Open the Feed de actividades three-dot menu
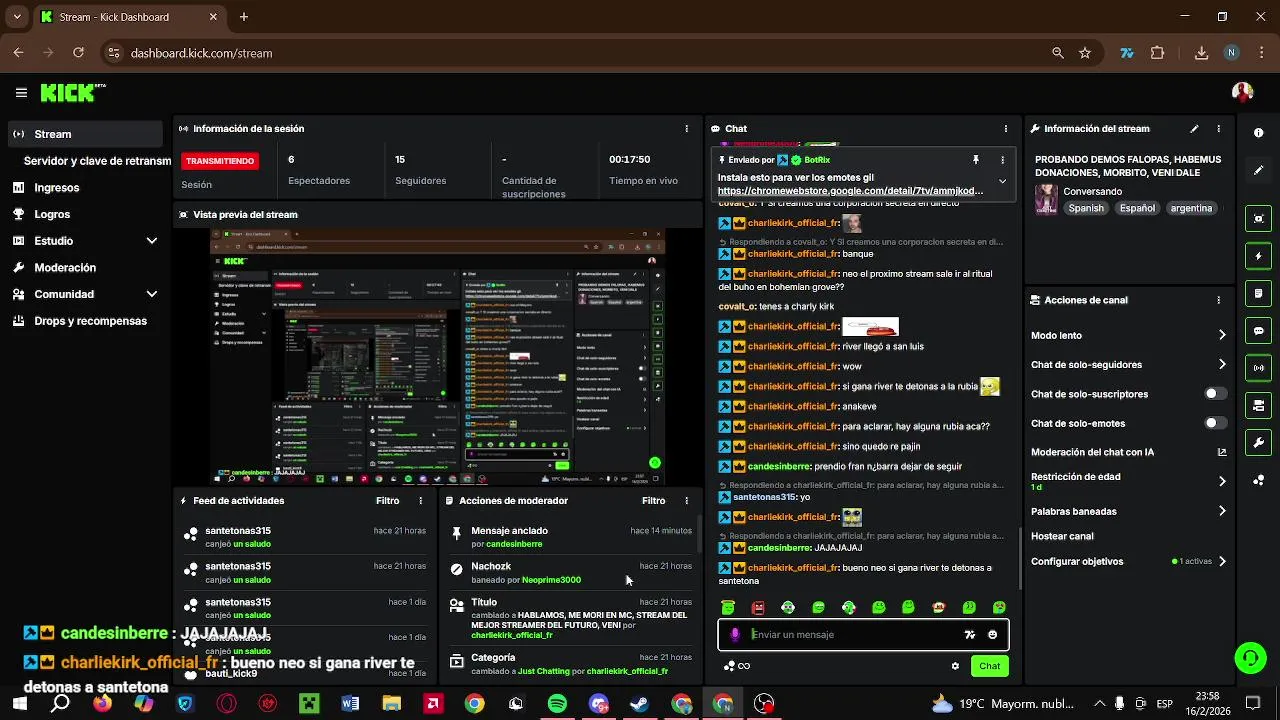 [420, 501]
